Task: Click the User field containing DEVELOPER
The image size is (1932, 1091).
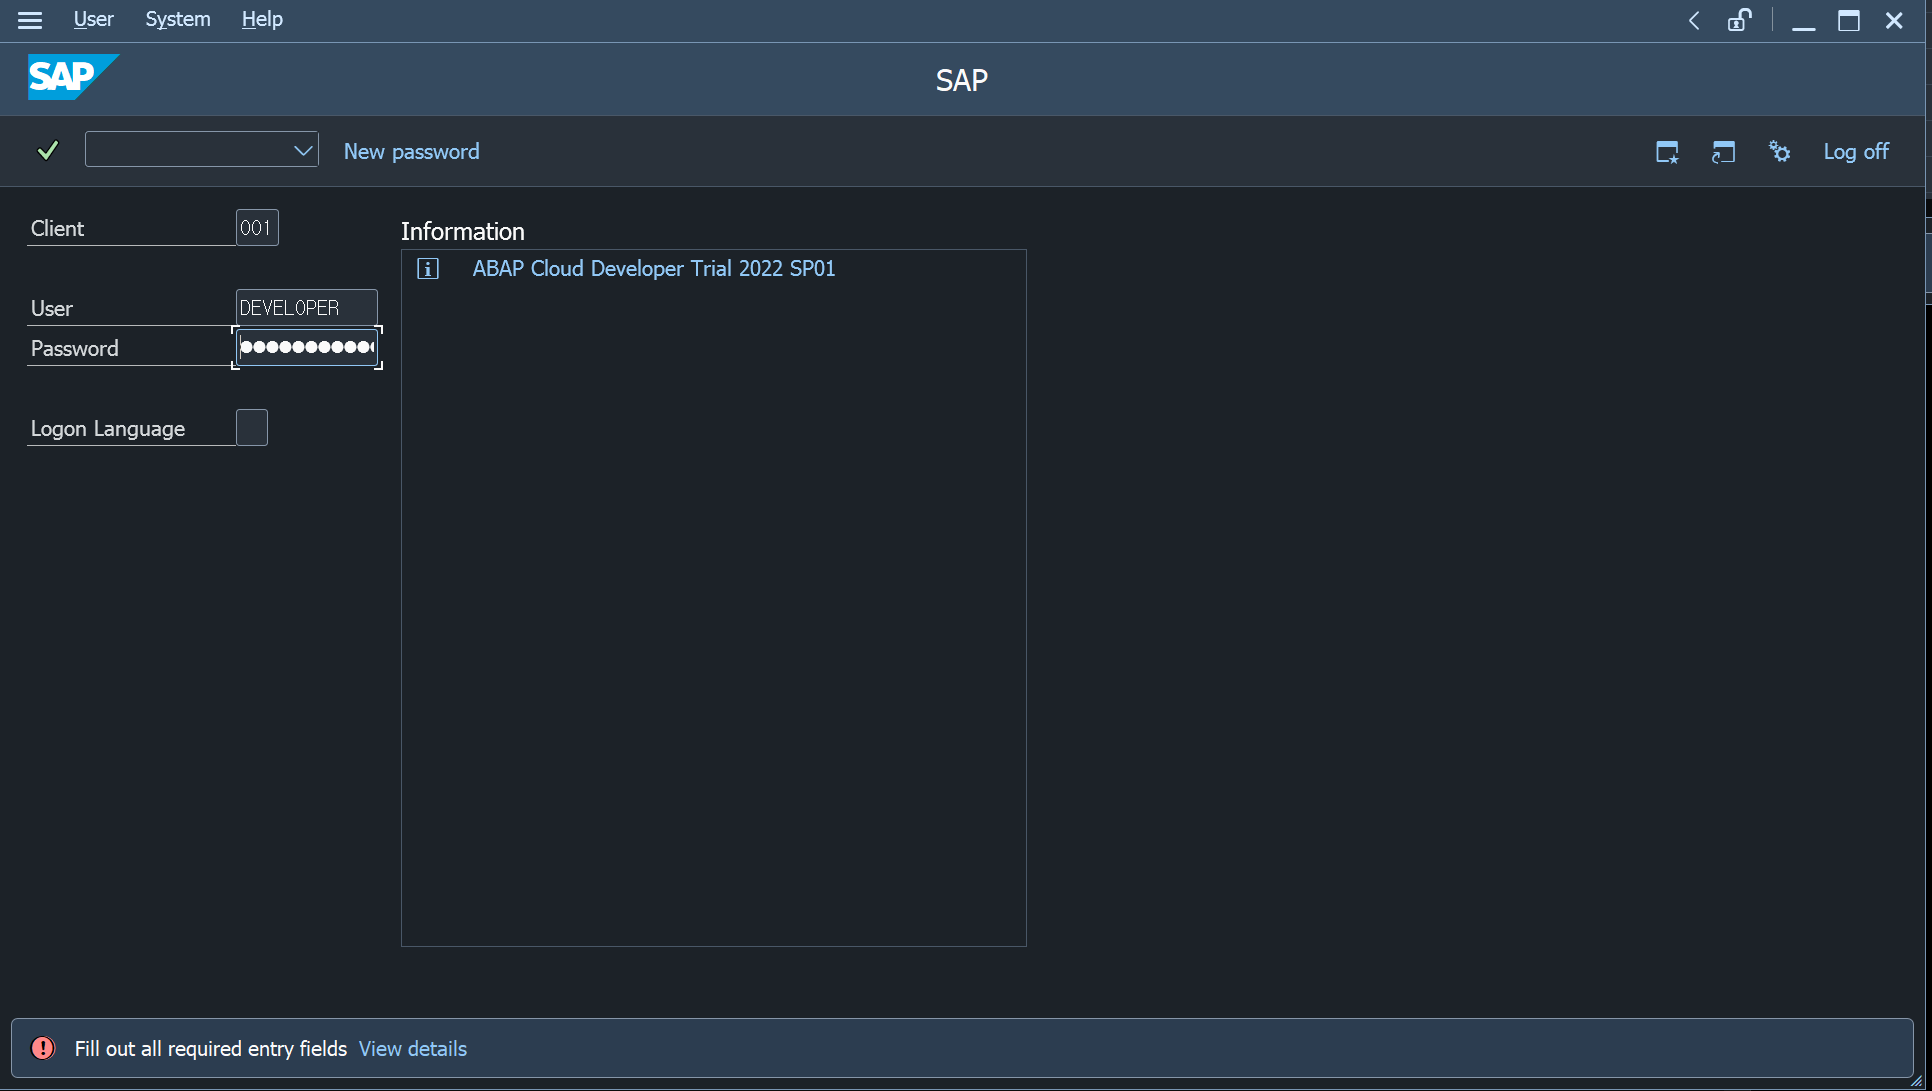Action: (x=306, y=308)
